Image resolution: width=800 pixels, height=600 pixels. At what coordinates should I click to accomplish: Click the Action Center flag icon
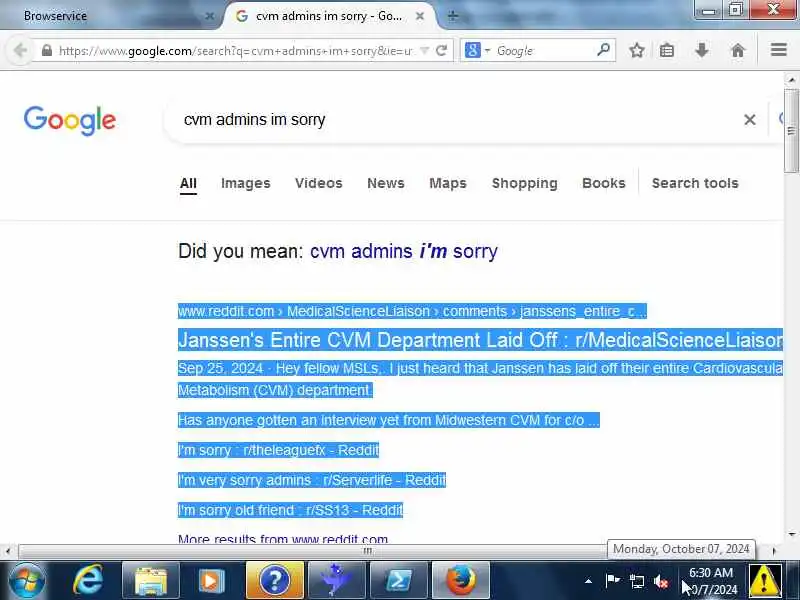(x=613, y=581)
